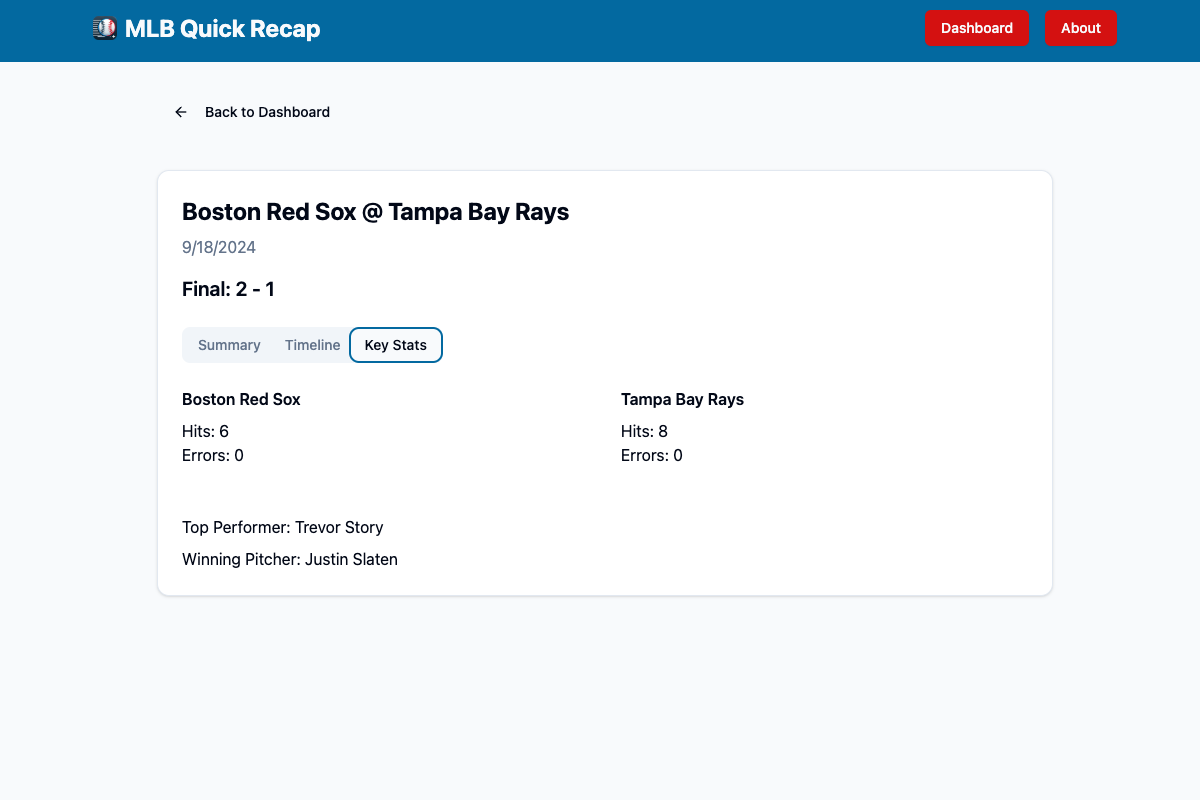This screenshot has height=800, width=1200.
Task: Switch to the Summary tab
Action: [229, 345]
